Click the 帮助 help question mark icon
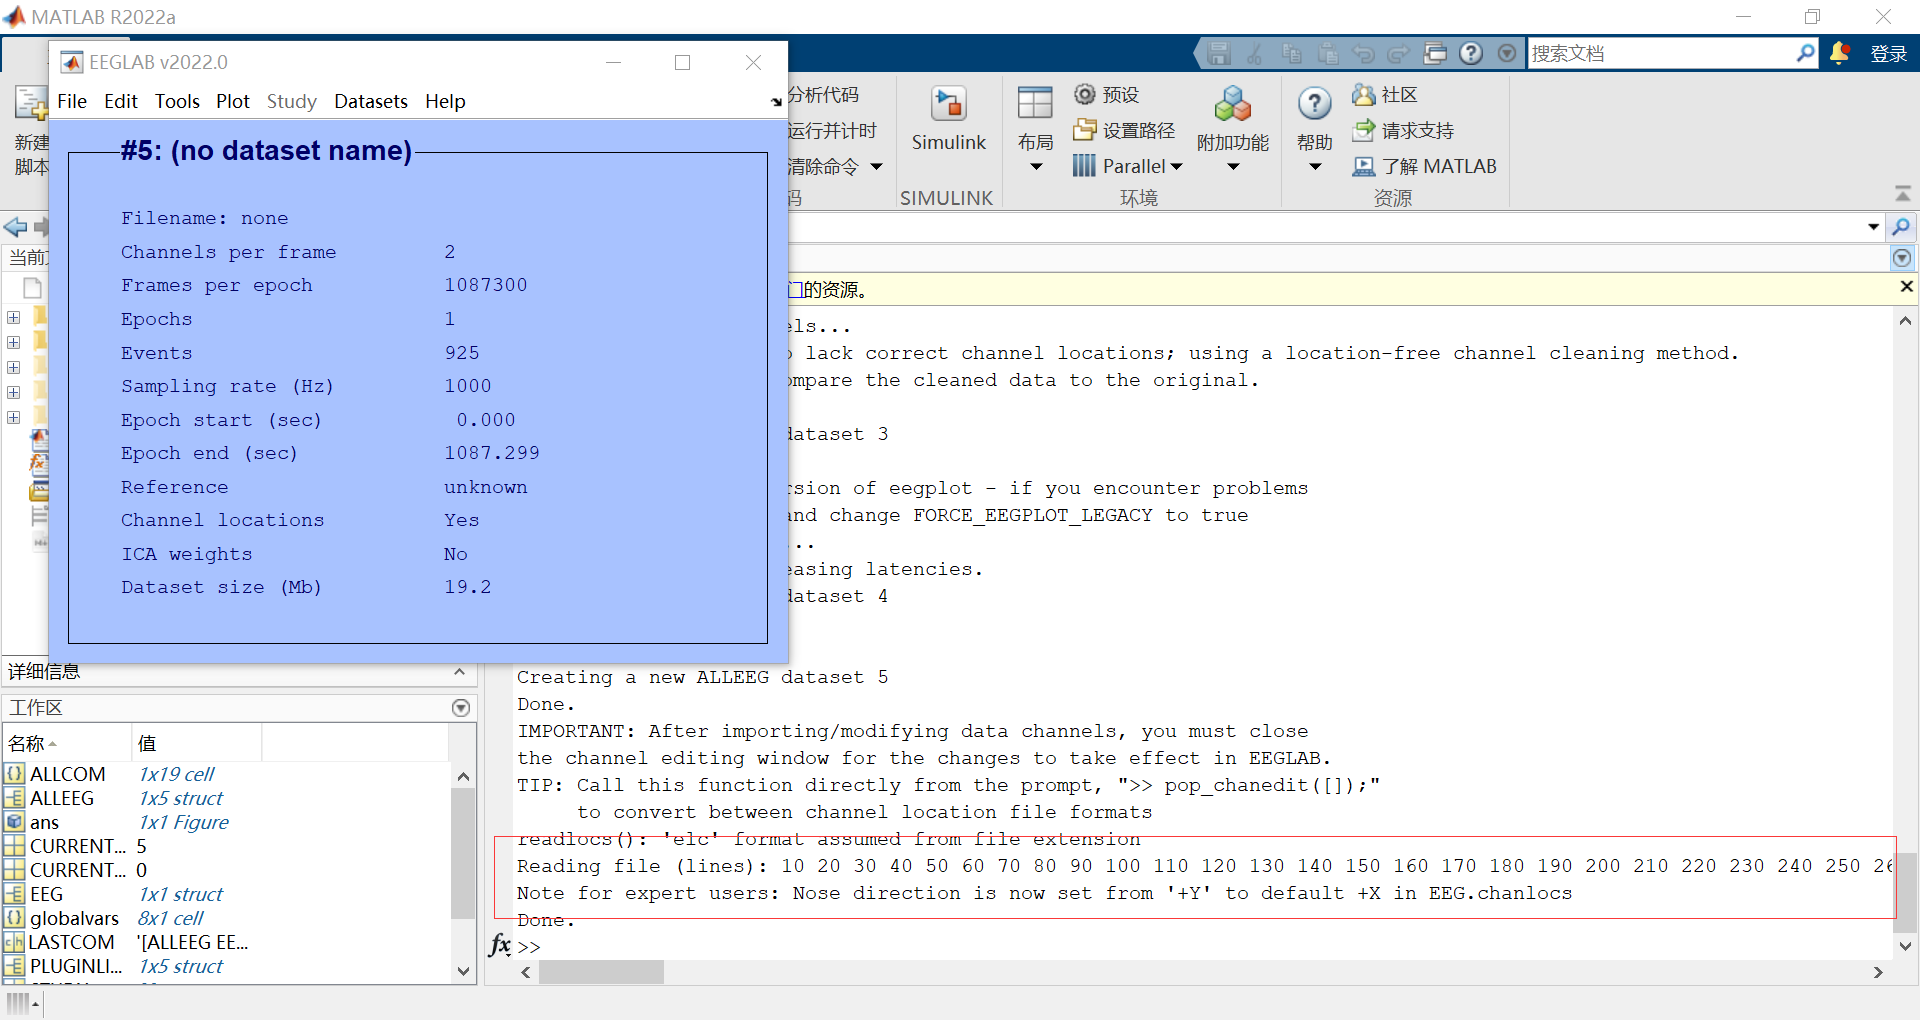1920x1020 pixels. (1314, 103)
